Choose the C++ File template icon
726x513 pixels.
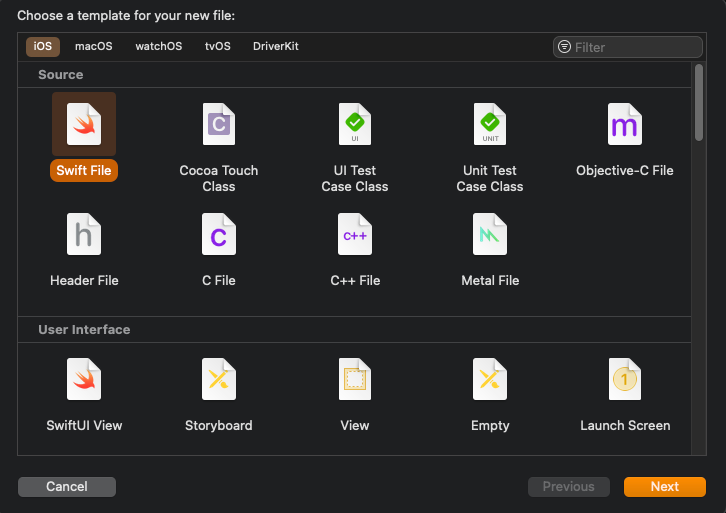coord(355,234)
